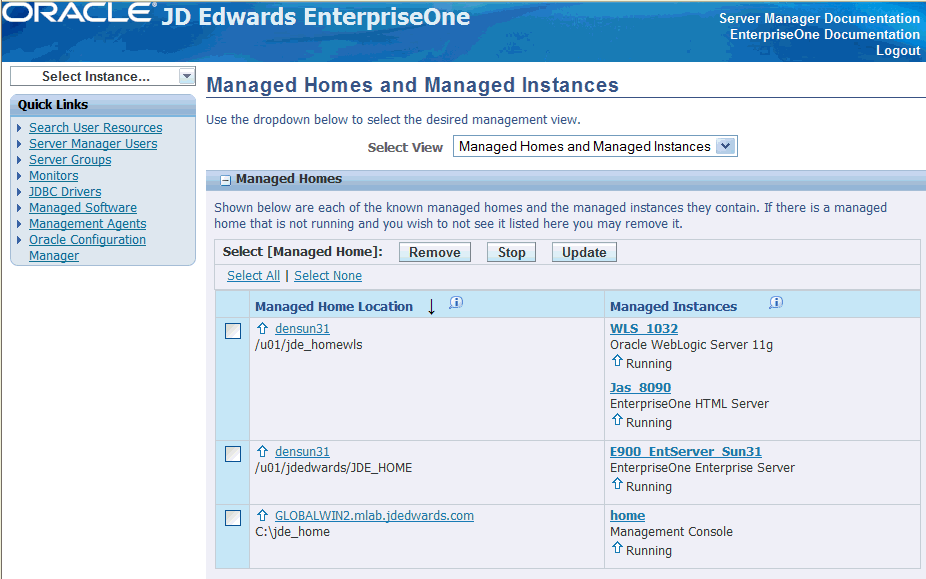926x579 pixels.
Task: Click up-arrow status icon for /u01/jdedwards/JDE_HOME home
Action: click(x=263, y=451)
